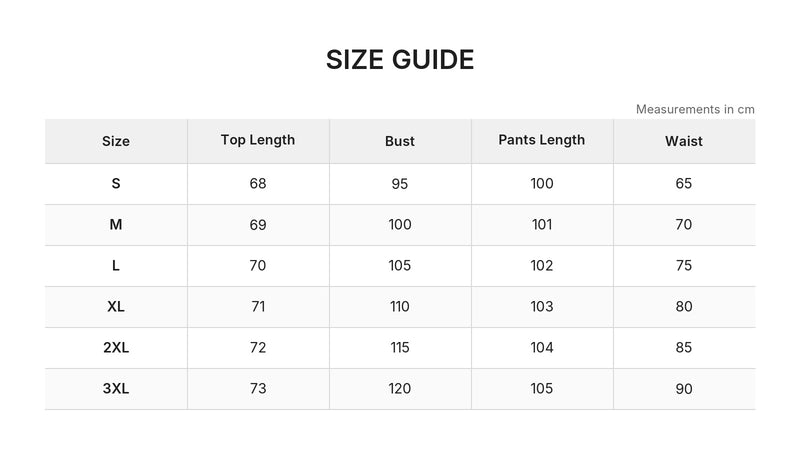
Task: Click the SIZE GUIDE heading
Action: pos(400,60)
